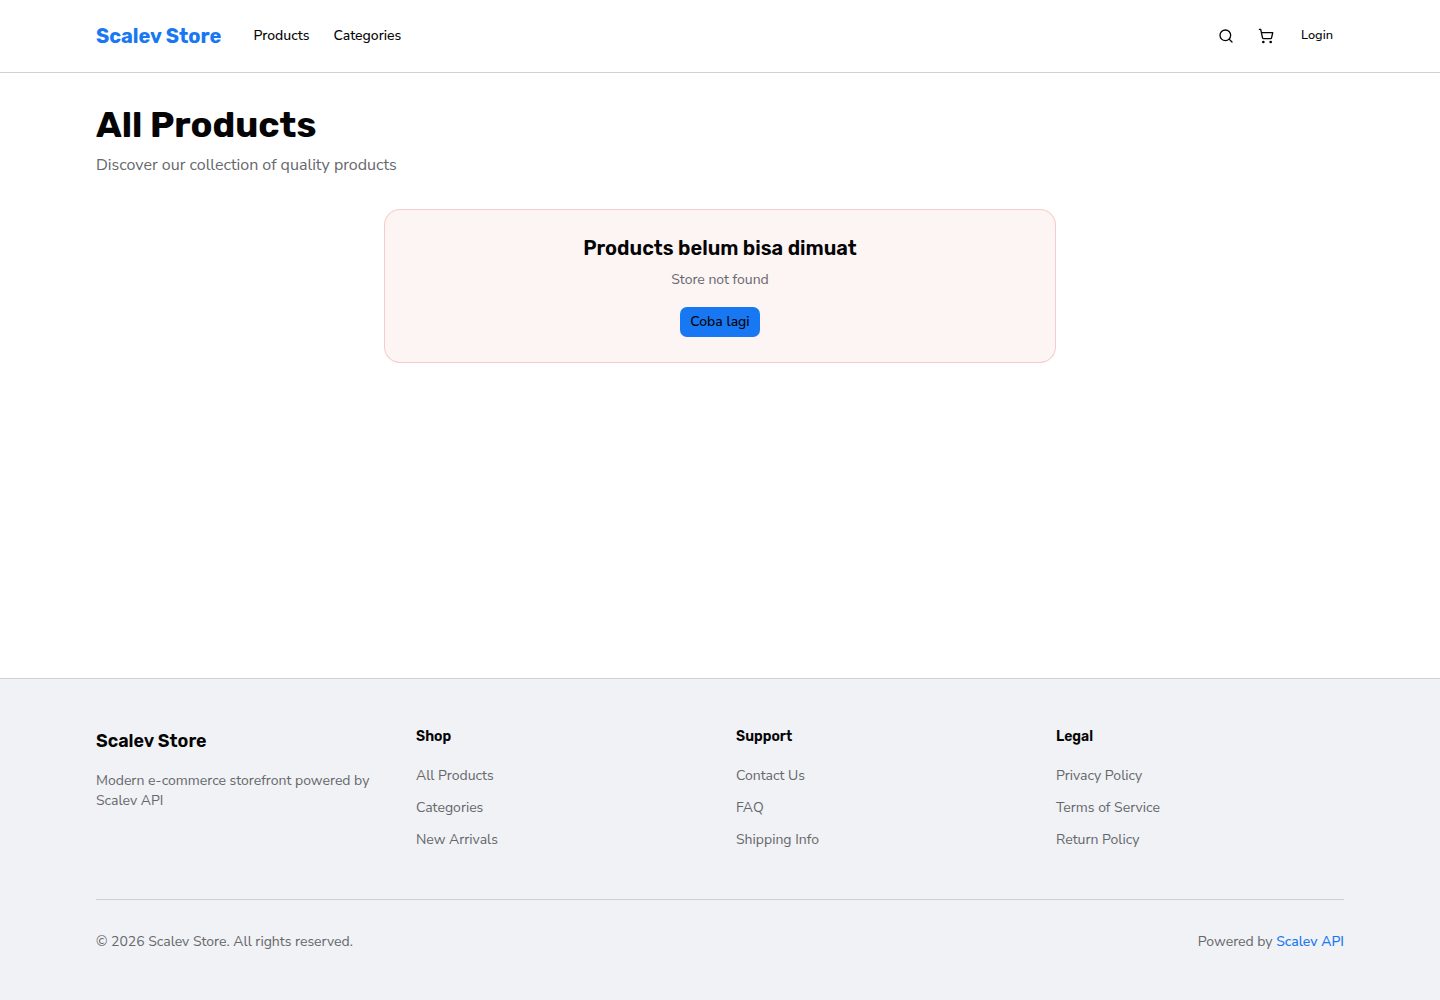Go to Categories in the top navigation
This screenshot has height=1000, width=1440.
pos(367,35)
